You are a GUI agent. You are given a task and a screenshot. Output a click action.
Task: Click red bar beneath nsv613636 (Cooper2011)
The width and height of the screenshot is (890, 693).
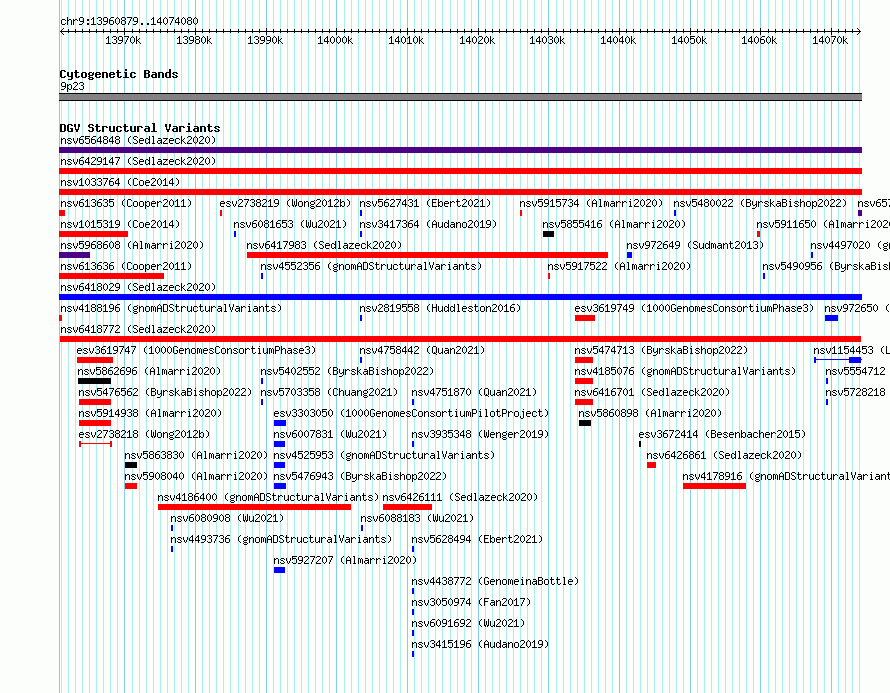(x=111, y=276)
